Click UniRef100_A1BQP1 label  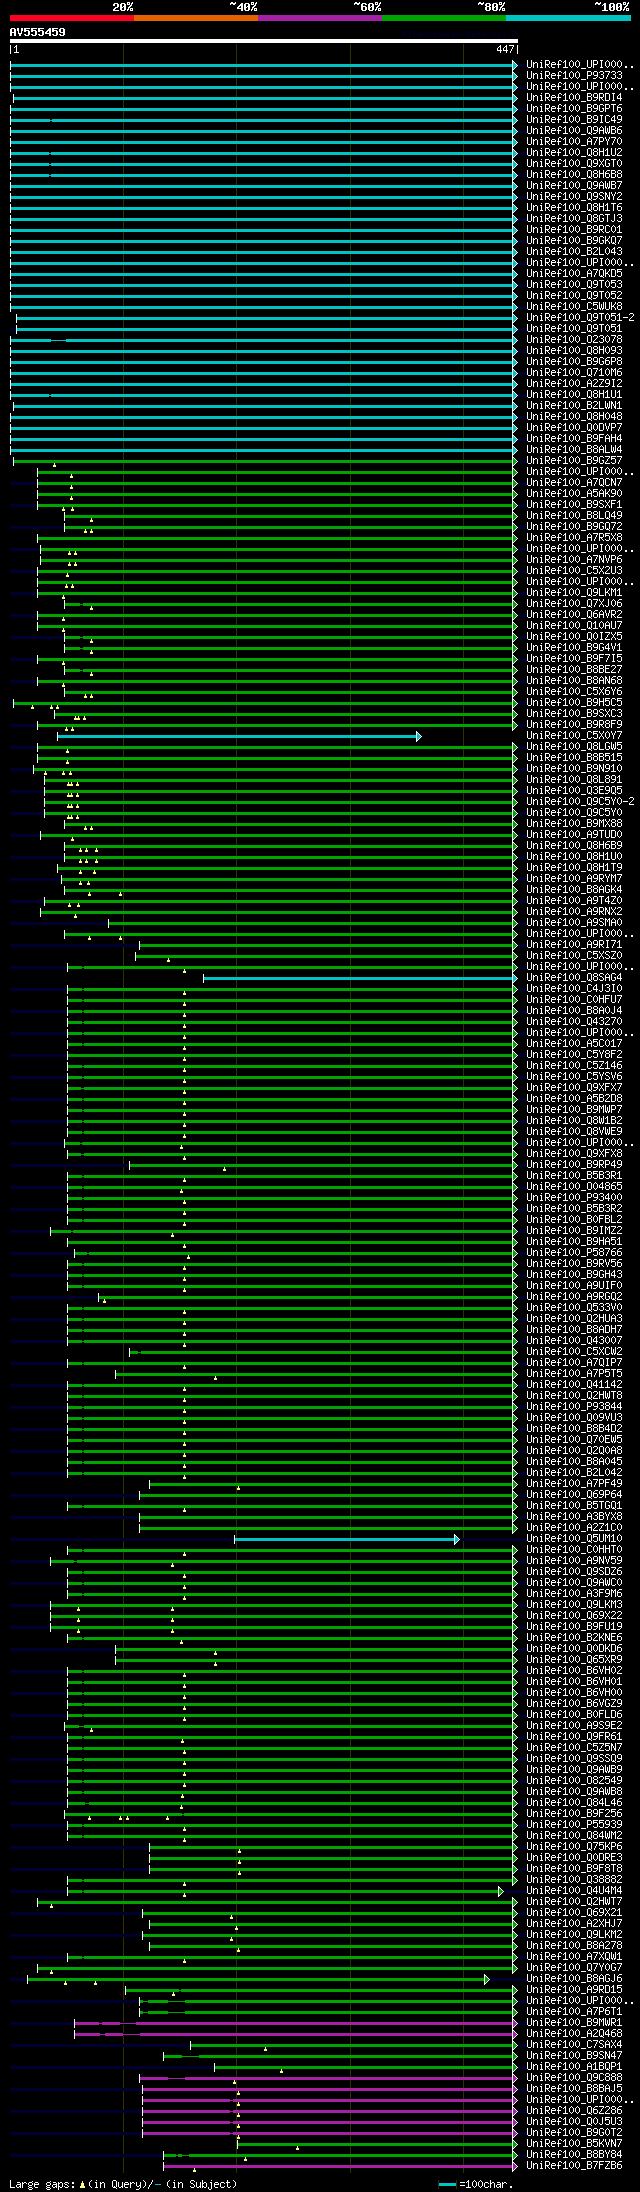(x=574, y=2066)
